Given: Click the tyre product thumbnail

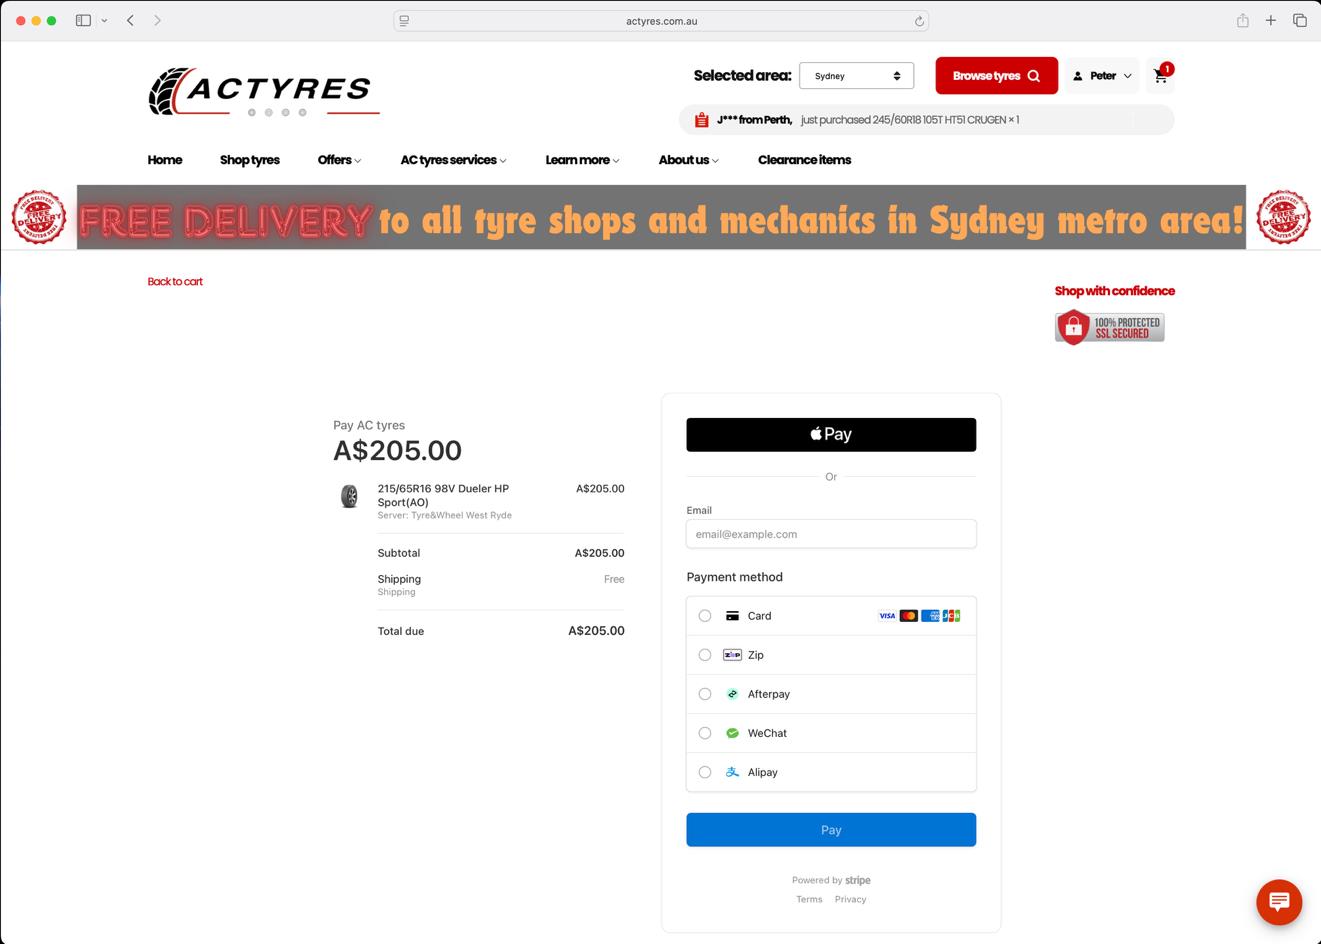Looking at the screenshot, I should (x=349, y=496).
